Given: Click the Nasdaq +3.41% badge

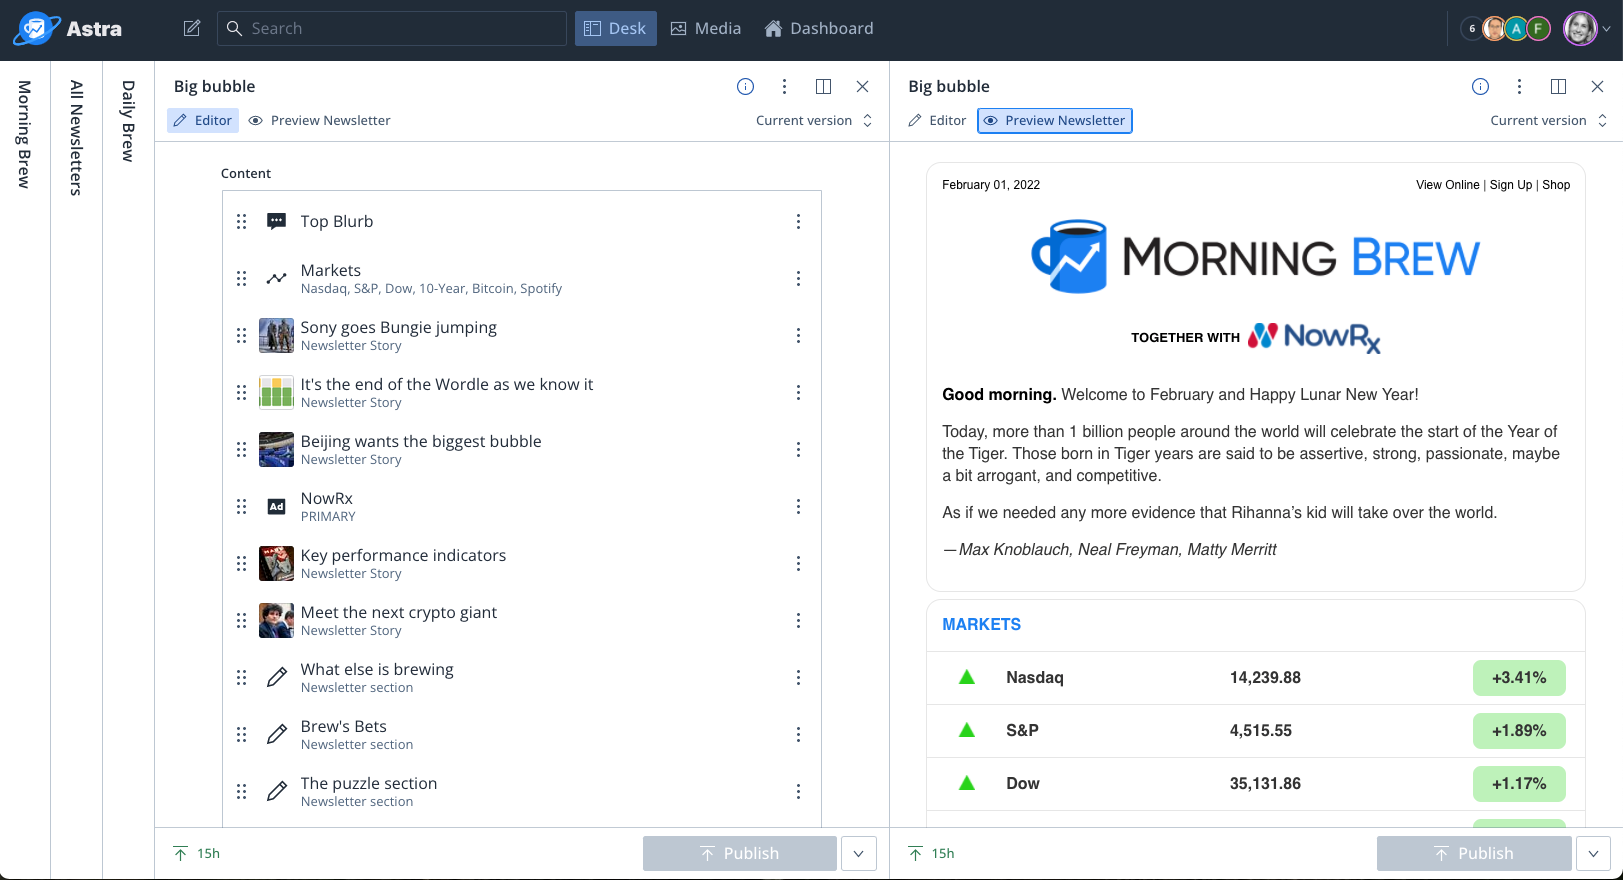Looking at the screenshot, I should [x=1519, y=677].
